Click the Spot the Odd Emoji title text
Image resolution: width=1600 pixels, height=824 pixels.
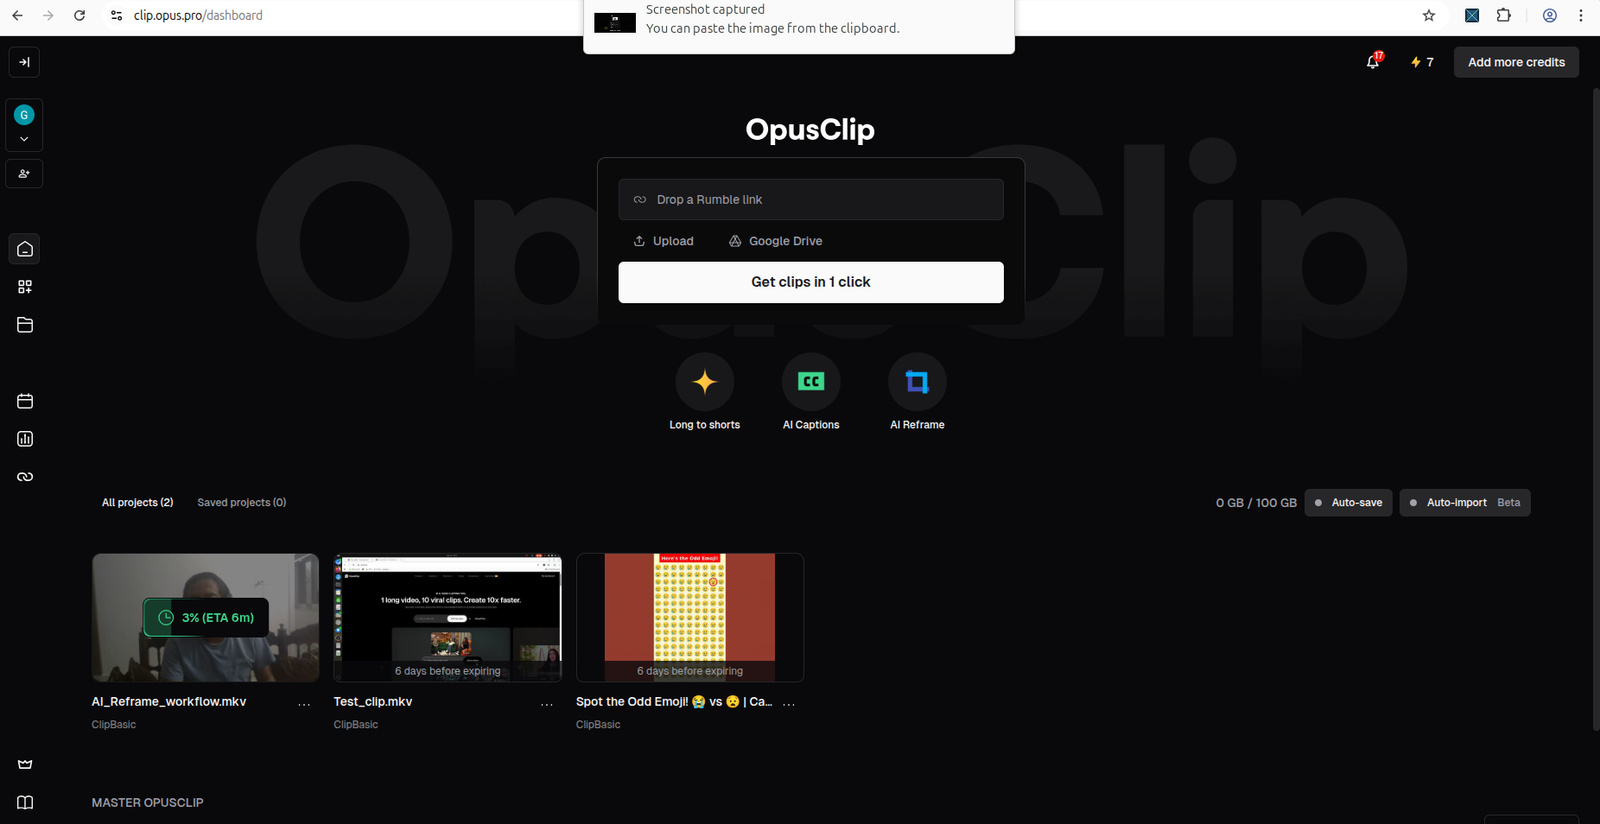674,702
